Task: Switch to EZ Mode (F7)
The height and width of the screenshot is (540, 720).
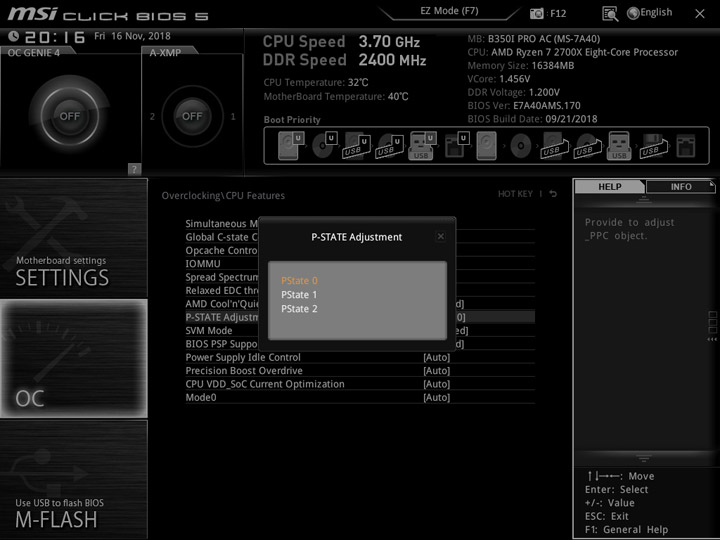Action: pyautogui.click(x=449, y=11)
